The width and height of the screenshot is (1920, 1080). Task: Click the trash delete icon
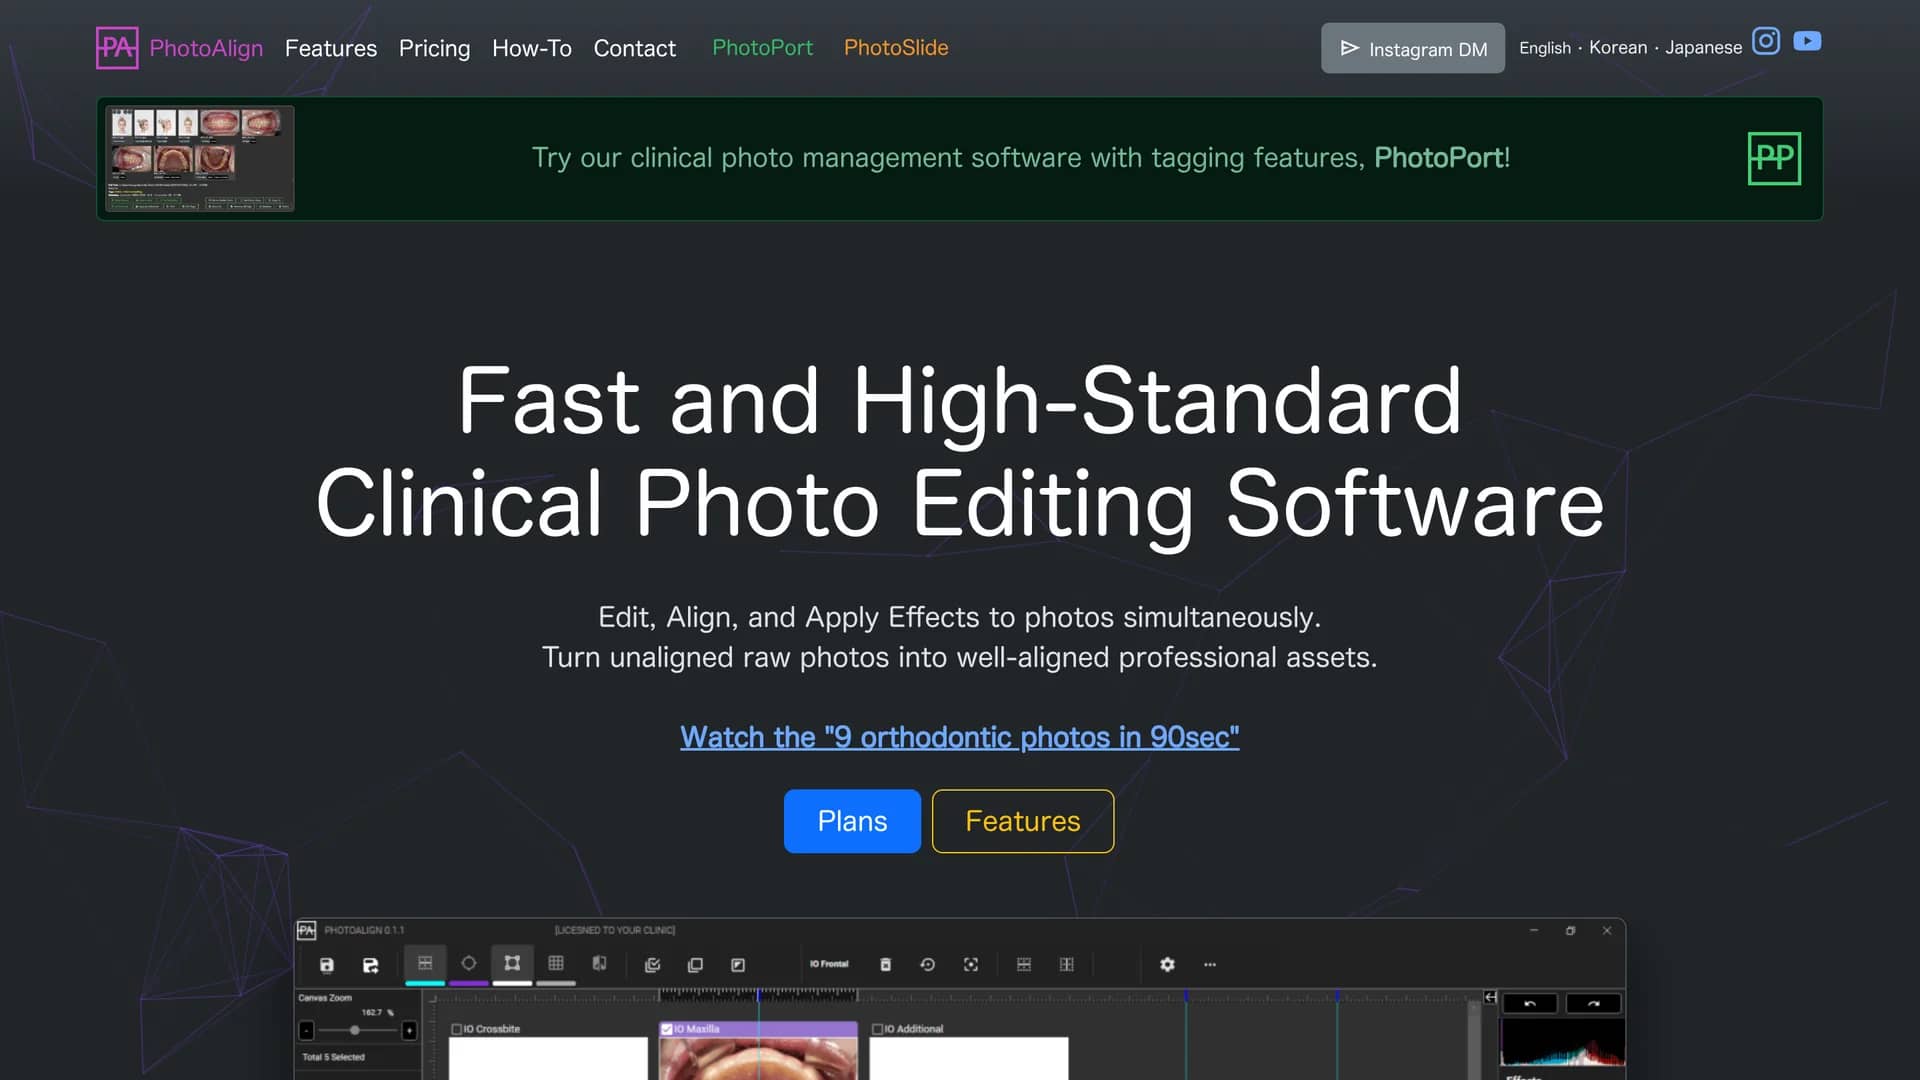point(885,965)
